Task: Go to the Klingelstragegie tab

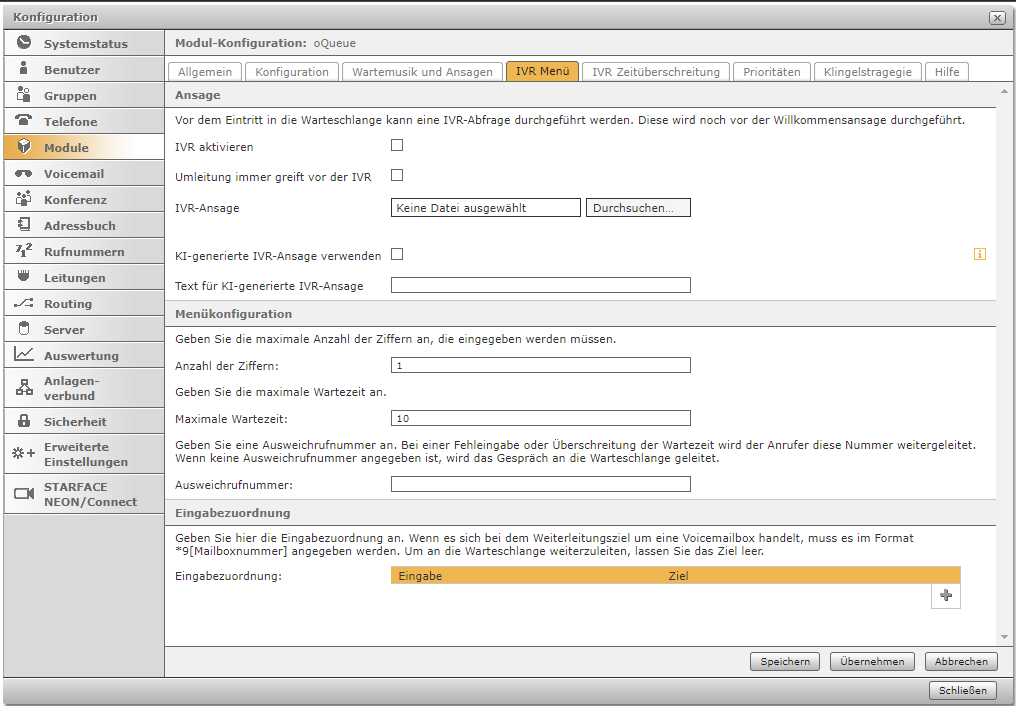Action: 868,72
